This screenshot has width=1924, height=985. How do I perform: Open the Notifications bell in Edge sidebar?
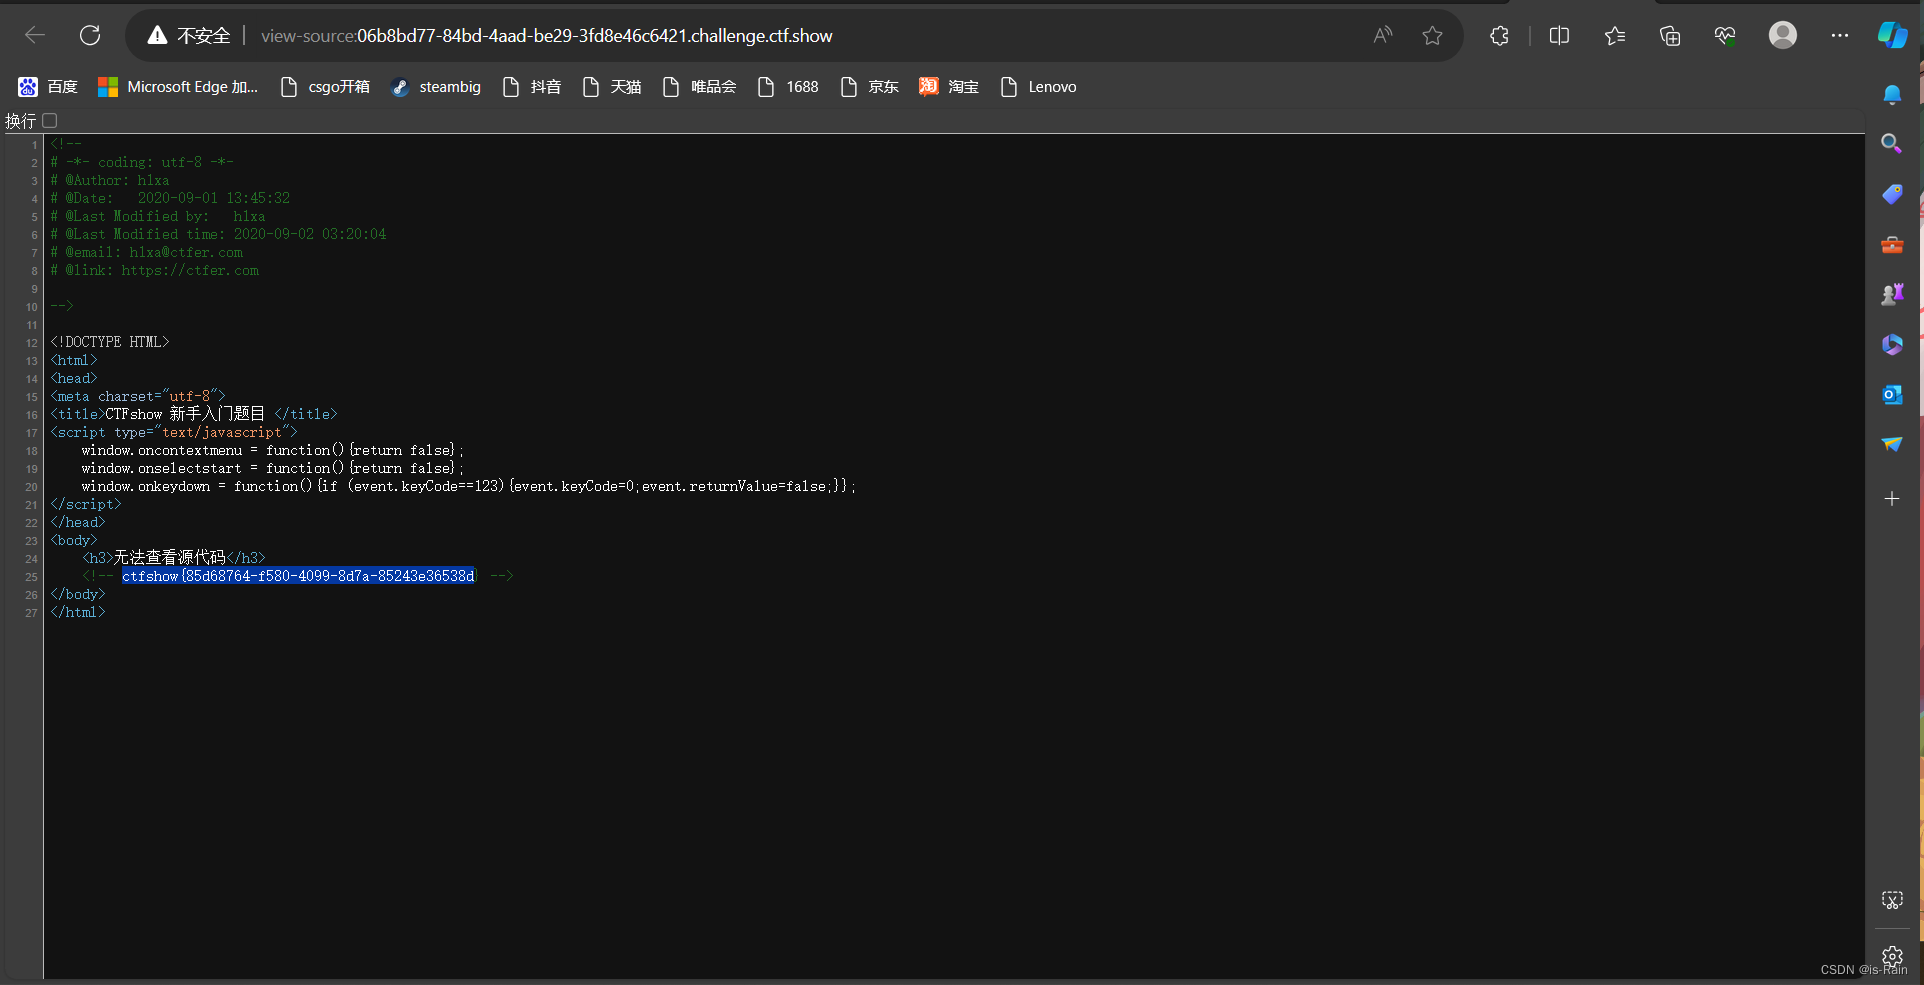tap(1892, 95)
